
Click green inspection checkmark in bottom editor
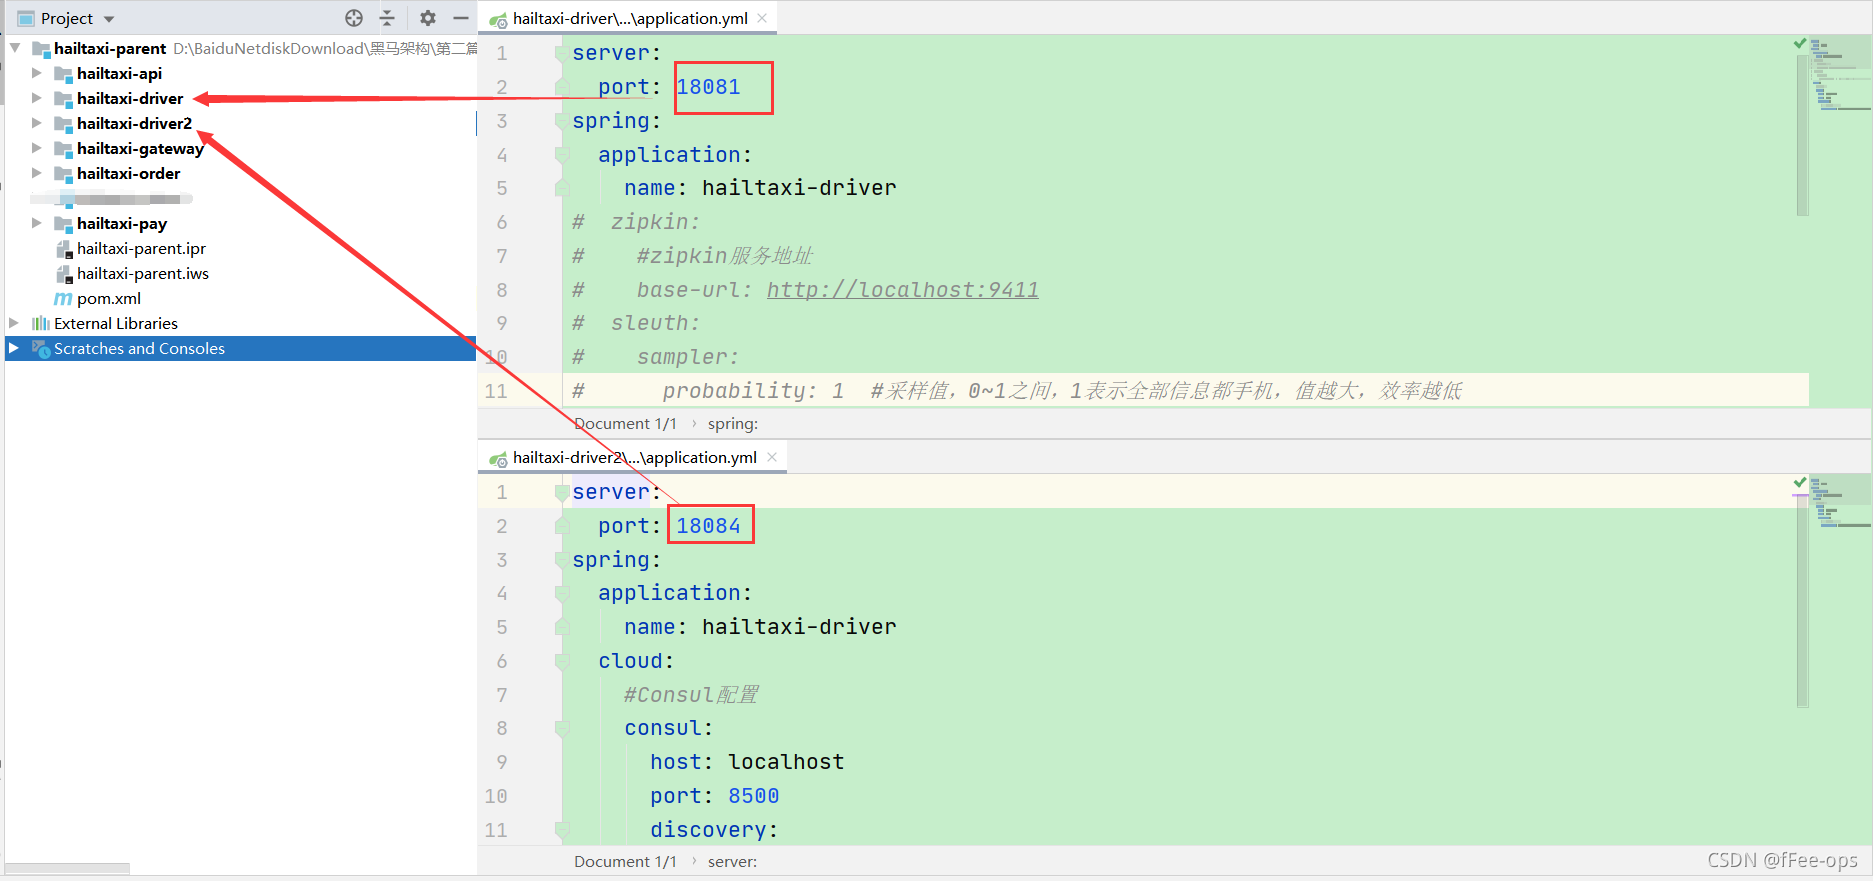tap(1800, 483)
